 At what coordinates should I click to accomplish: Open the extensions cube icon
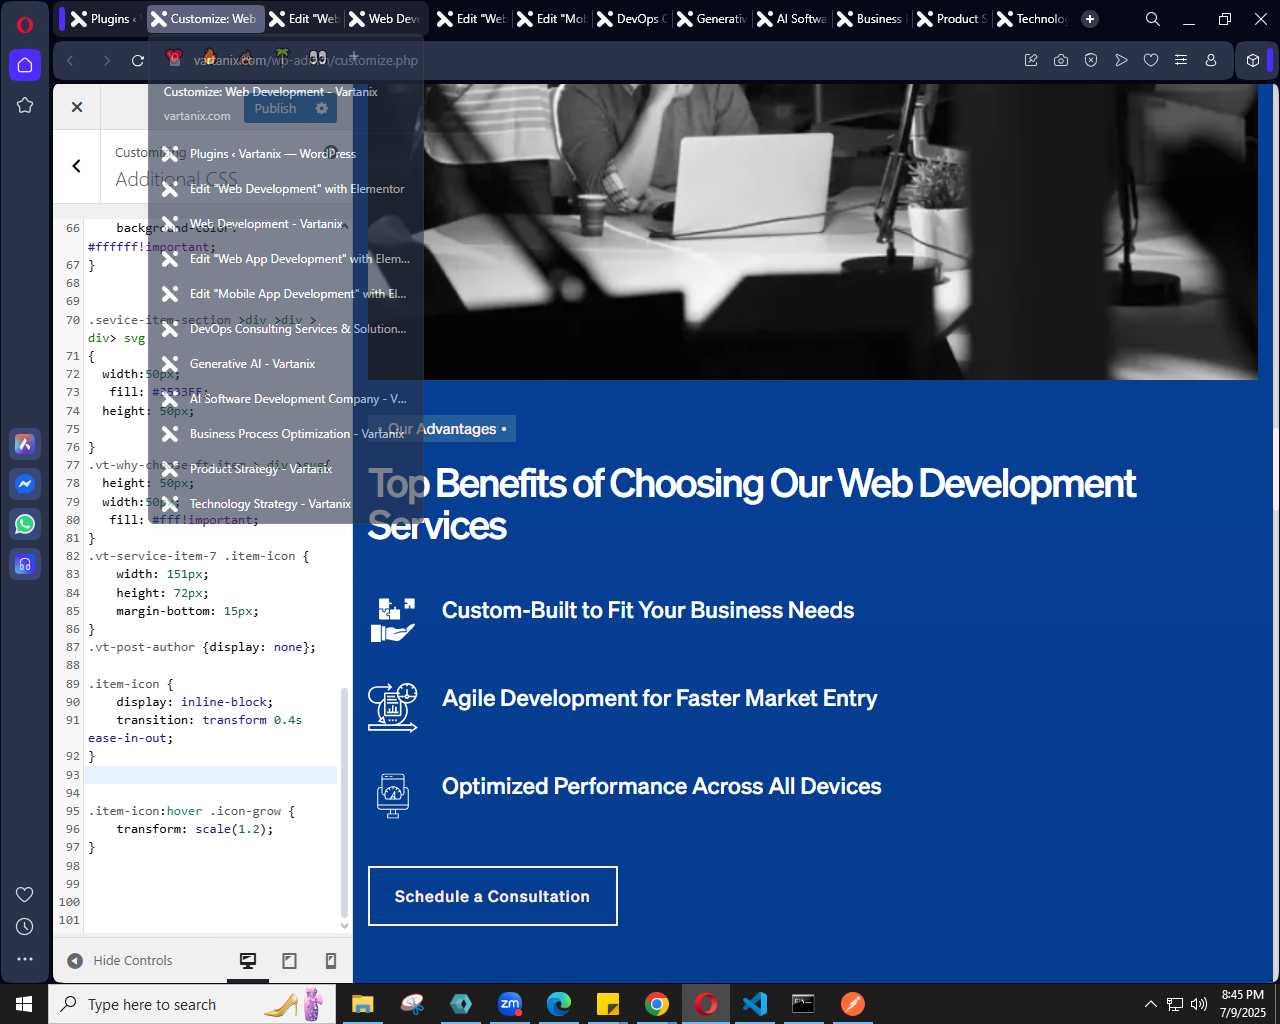click(x=1253, y=61)
